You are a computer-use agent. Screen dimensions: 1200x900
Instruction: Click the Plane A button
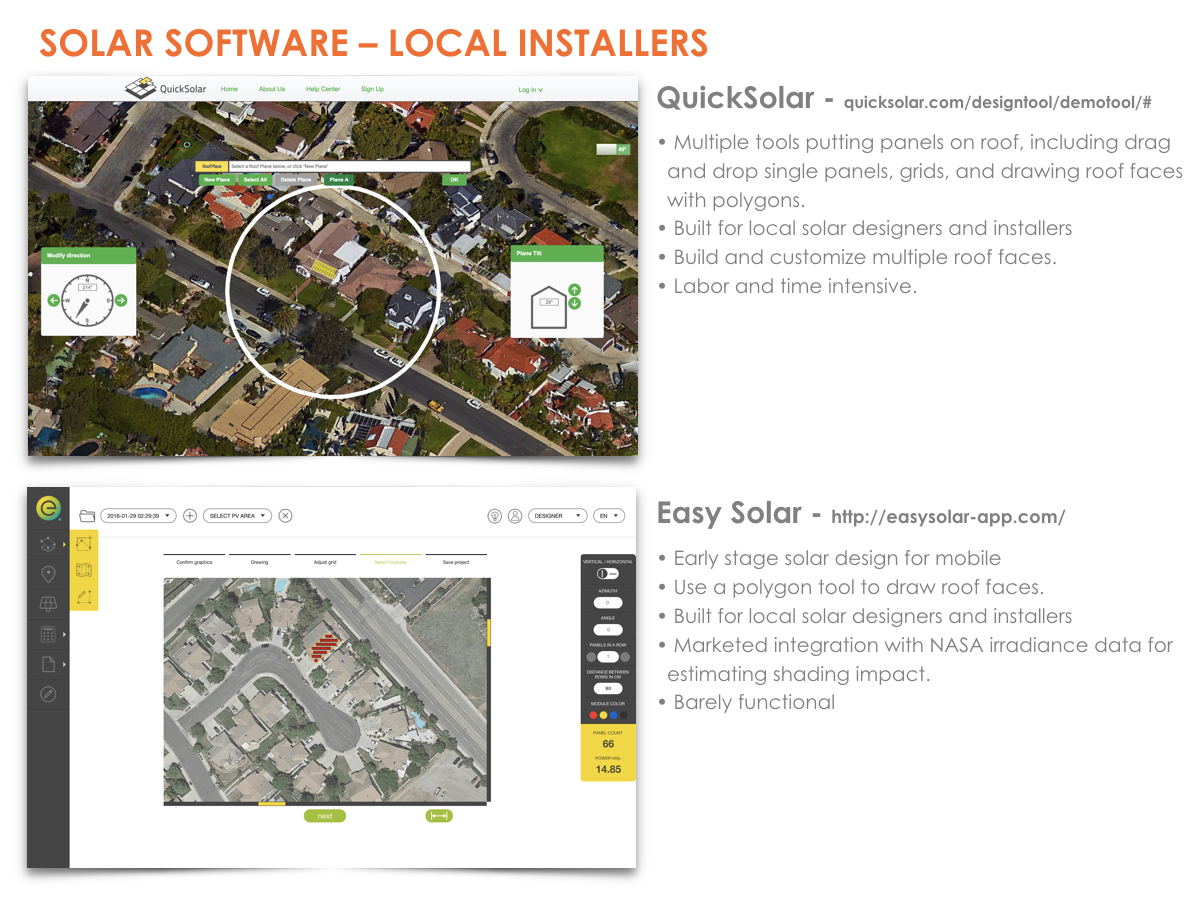click(x=338, y=180)
